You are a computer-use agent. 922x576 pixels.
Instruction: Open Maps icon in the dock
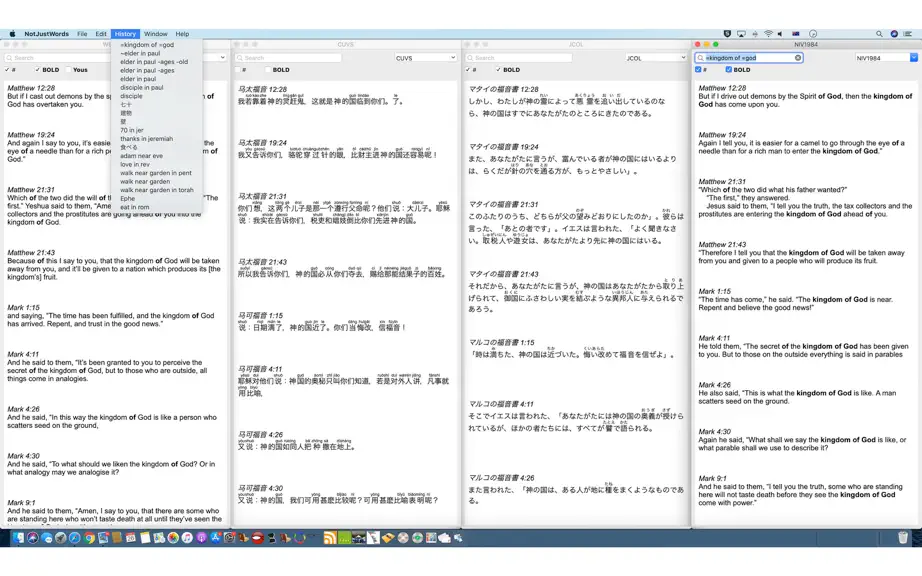[x=159, y=538]
